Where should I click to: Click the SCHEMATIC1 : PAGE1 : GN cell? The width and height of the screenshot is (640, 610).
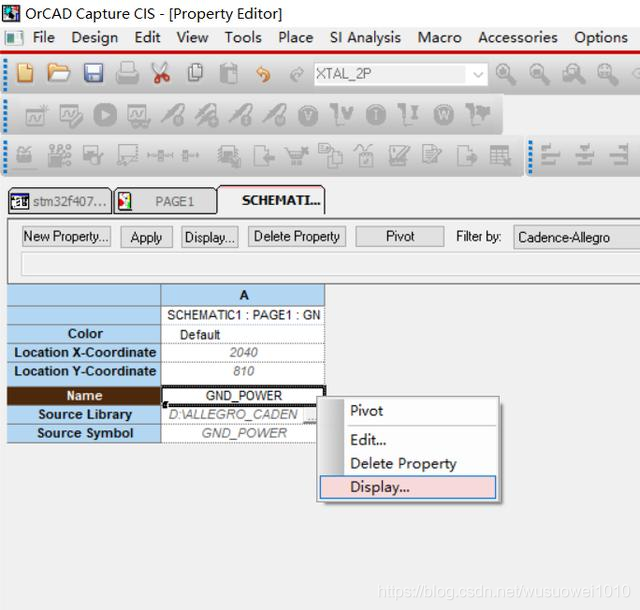[x=243, y=315]
